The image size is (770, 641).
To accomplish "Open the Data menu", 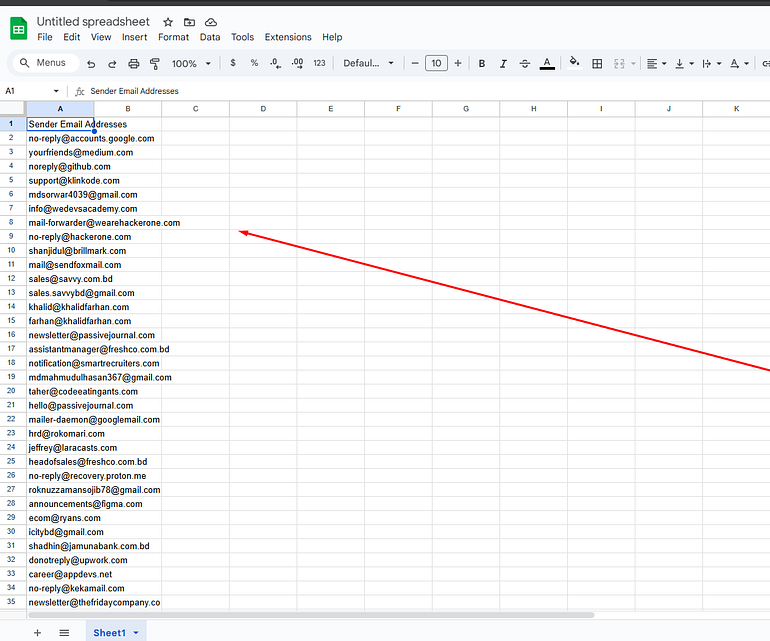I will click(210, 37).
